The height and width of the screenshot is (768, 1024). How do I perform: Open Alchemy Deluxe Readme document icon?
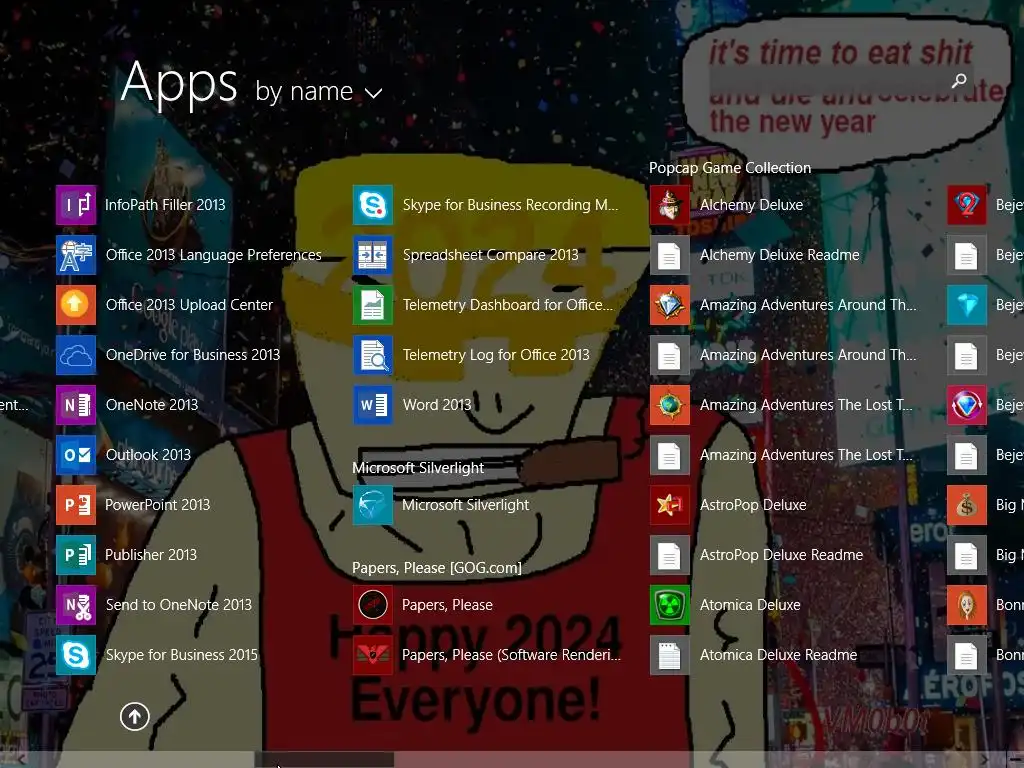coord(670,255)
